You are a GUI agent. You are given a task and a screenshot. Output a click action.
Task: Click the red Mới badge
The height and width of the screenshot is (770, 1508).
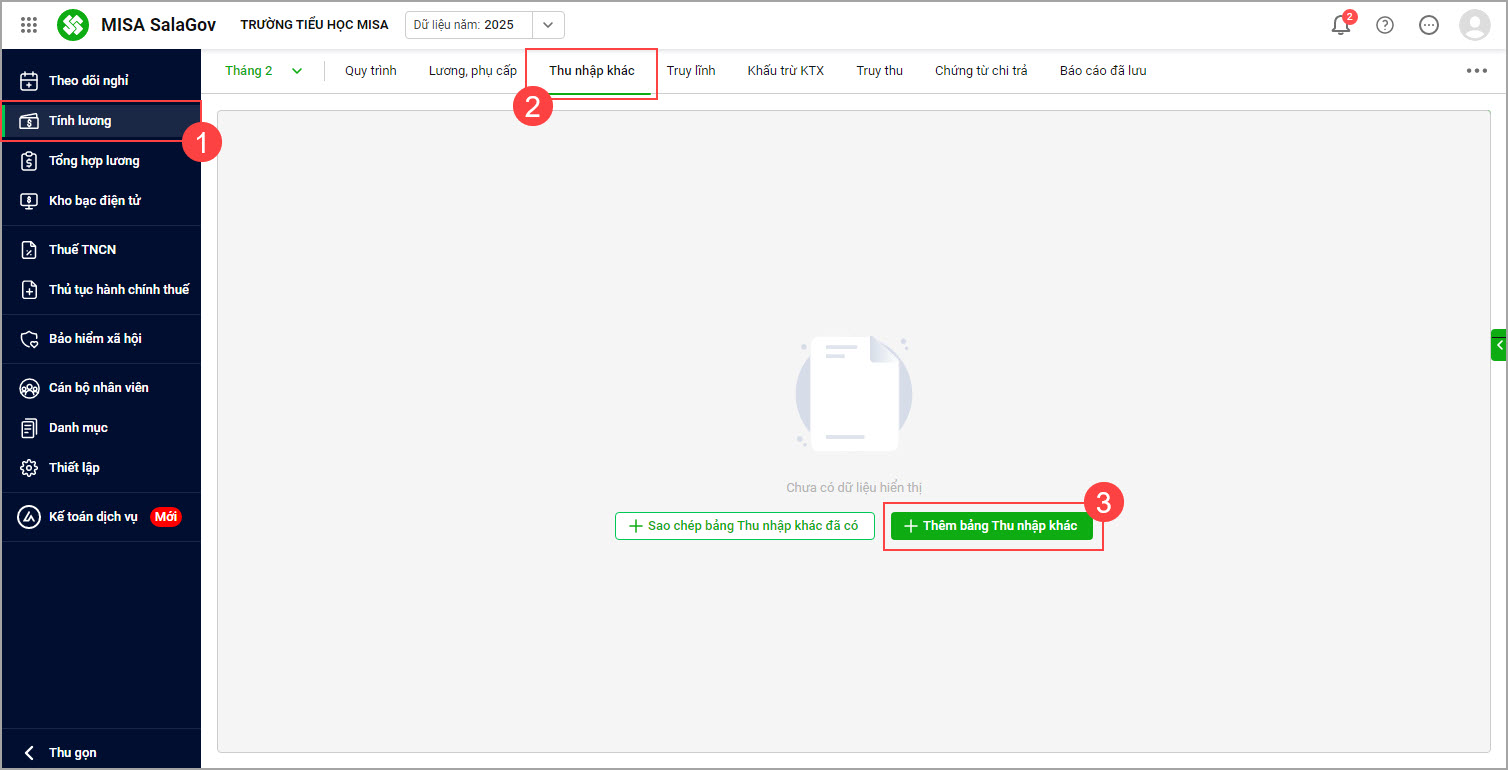tap(166, 517)
